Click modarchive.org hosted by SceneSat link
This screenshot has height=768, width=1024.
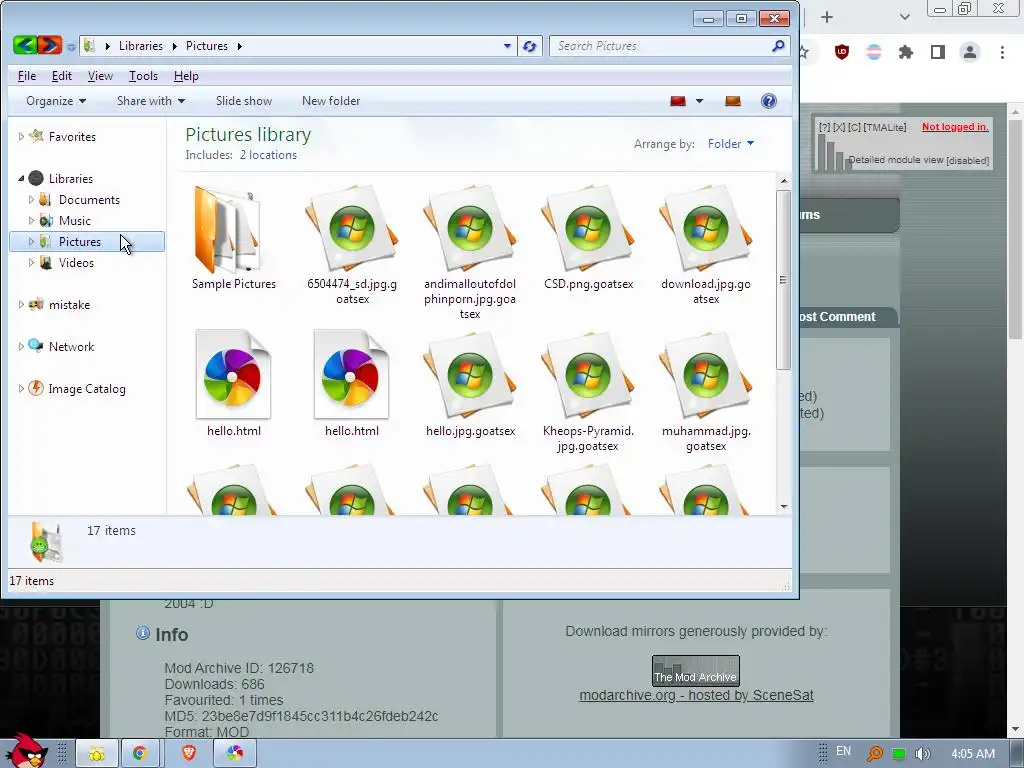coord(696,696)
